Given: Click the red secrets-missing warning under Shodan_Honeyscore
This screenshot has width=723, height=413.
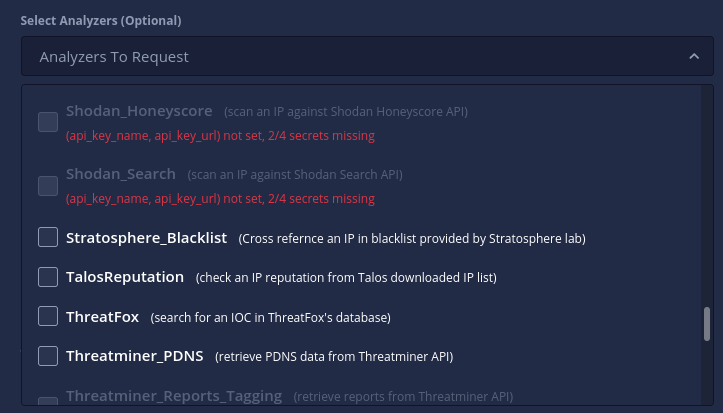Looking at the screenshot, I should point(220,136).
